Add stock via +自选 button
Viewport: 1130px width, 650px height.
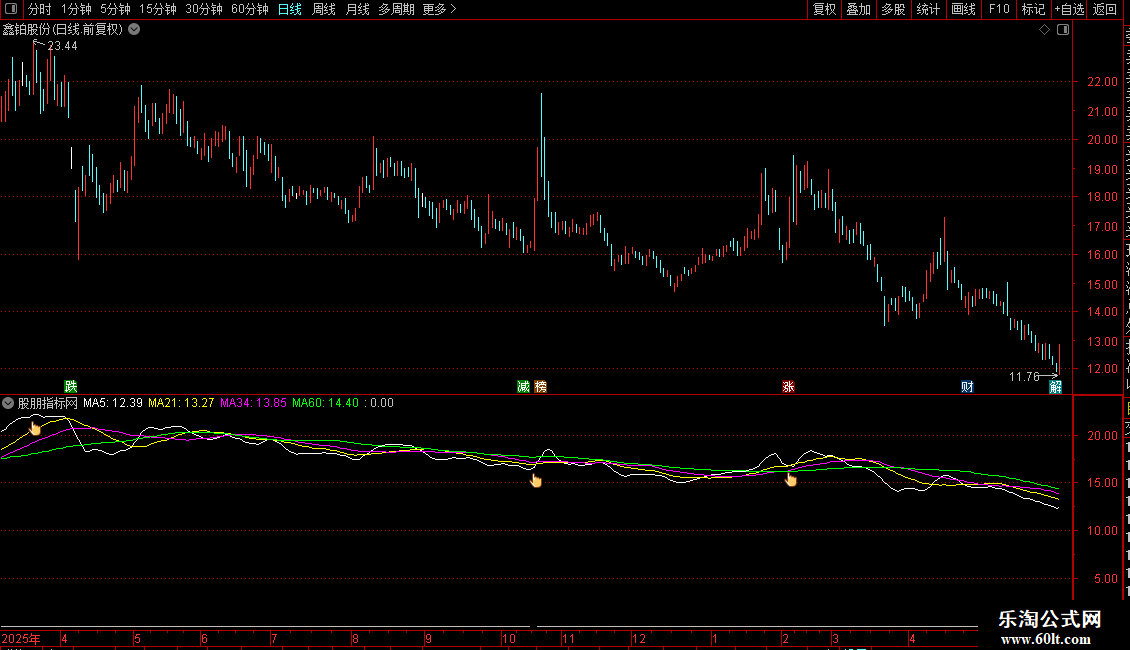click(x=1069, y=9)
